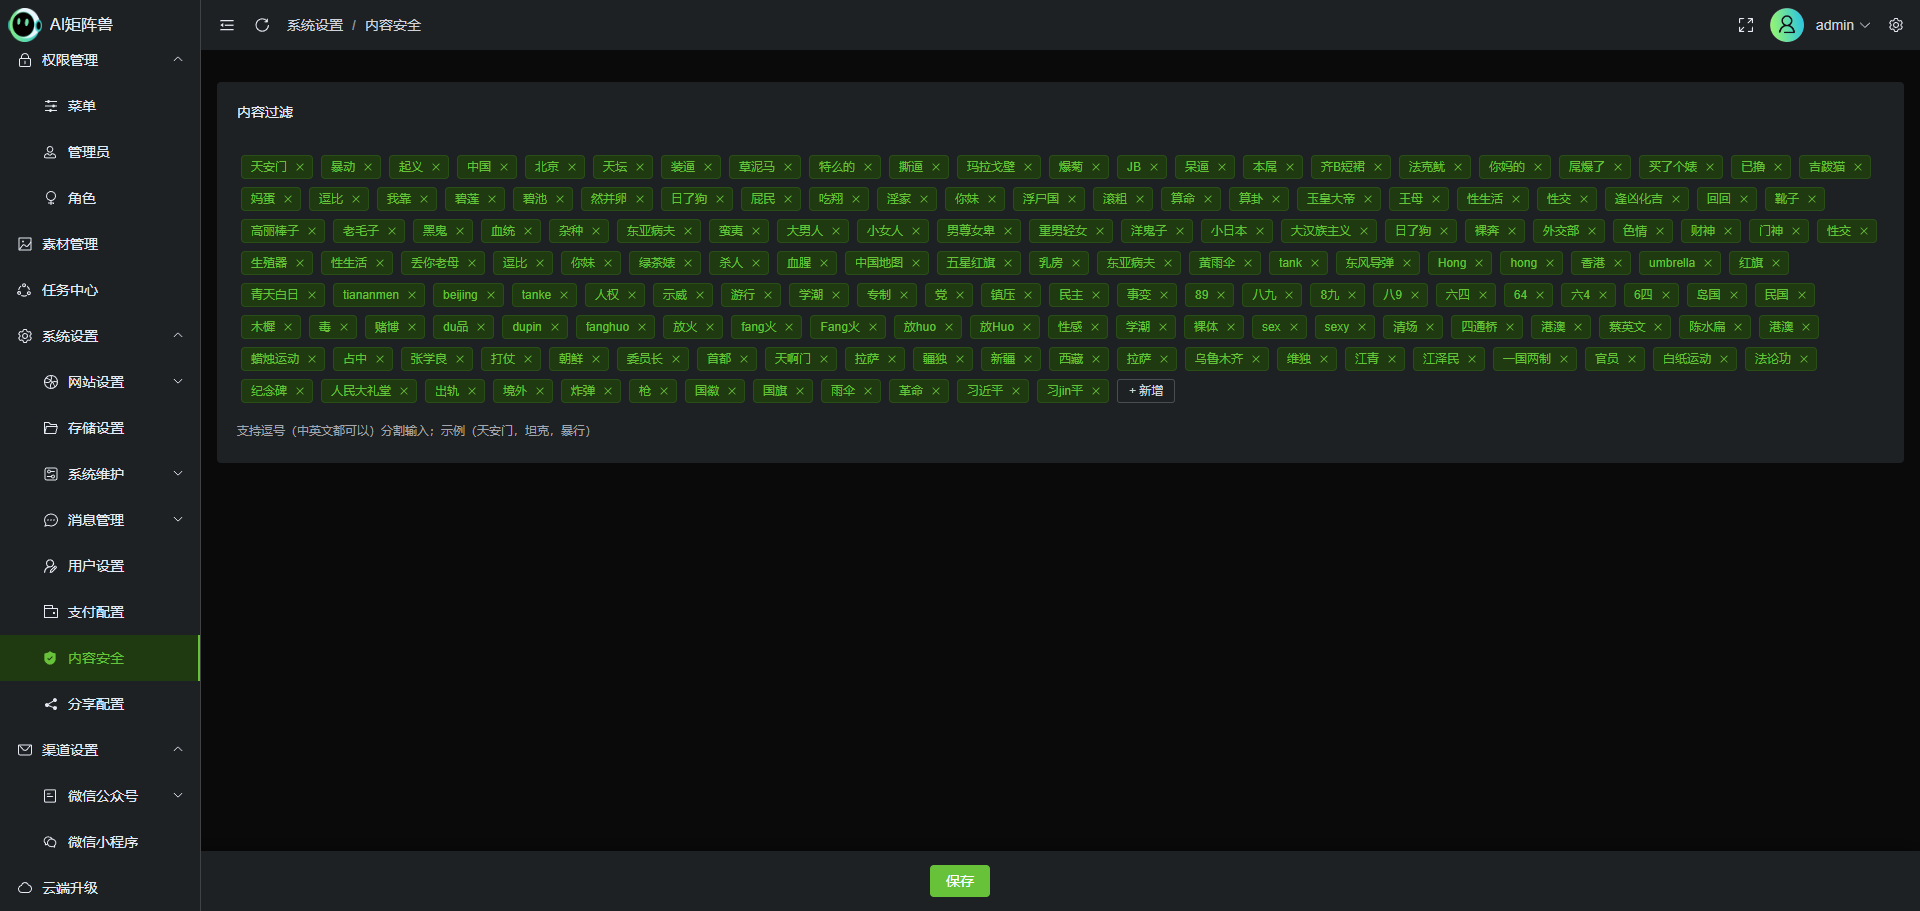The image size is (1920, 911).
Task: Open the 支付配置 menu item
Action: (x=96, y=612)
